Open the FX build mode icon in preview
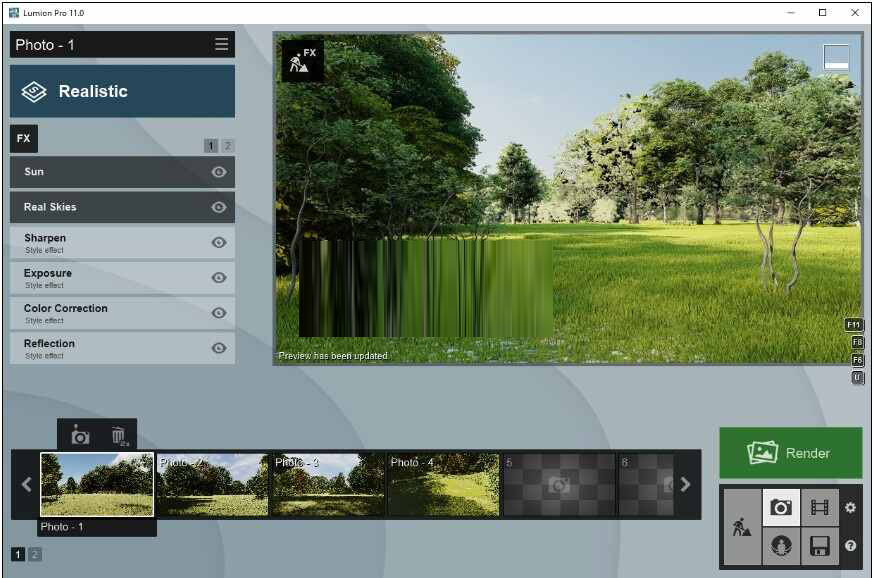This screenshot has width=874, height=578. tap(302, 61)
